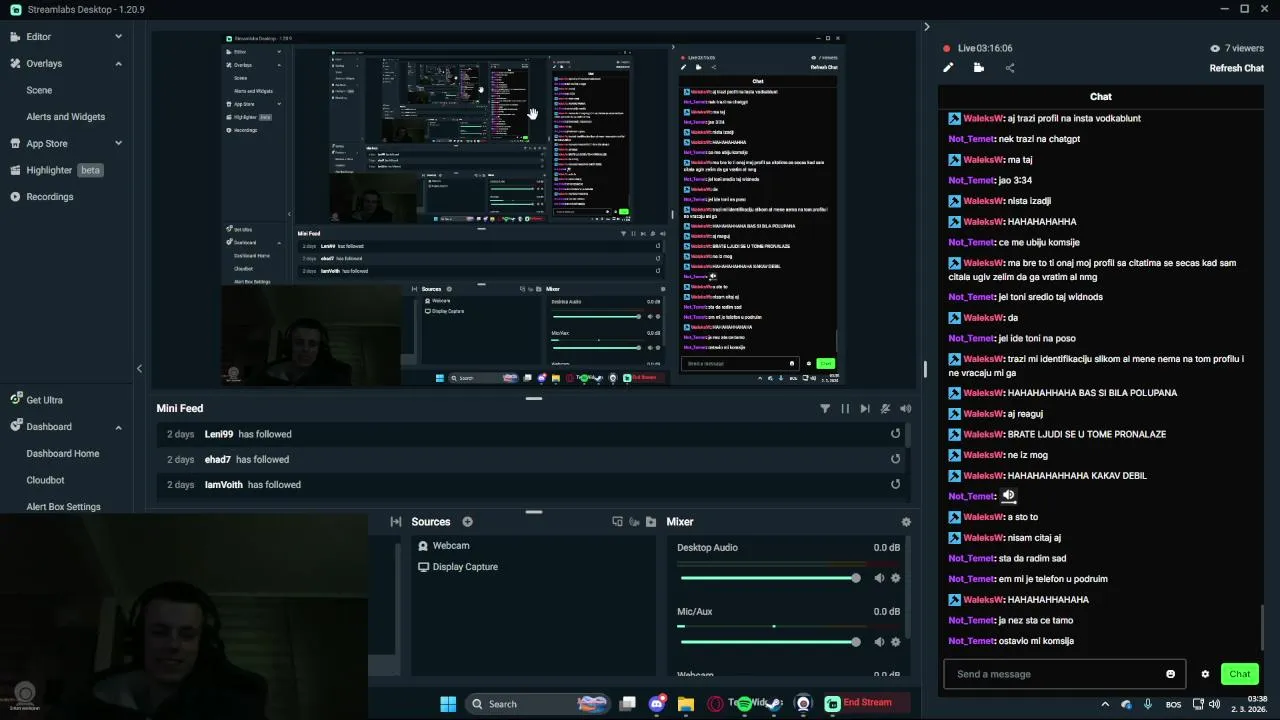Toggle Mini Feed alert volume speaker
Viewport: 1280px width, 720px height.
pos(905,409)
